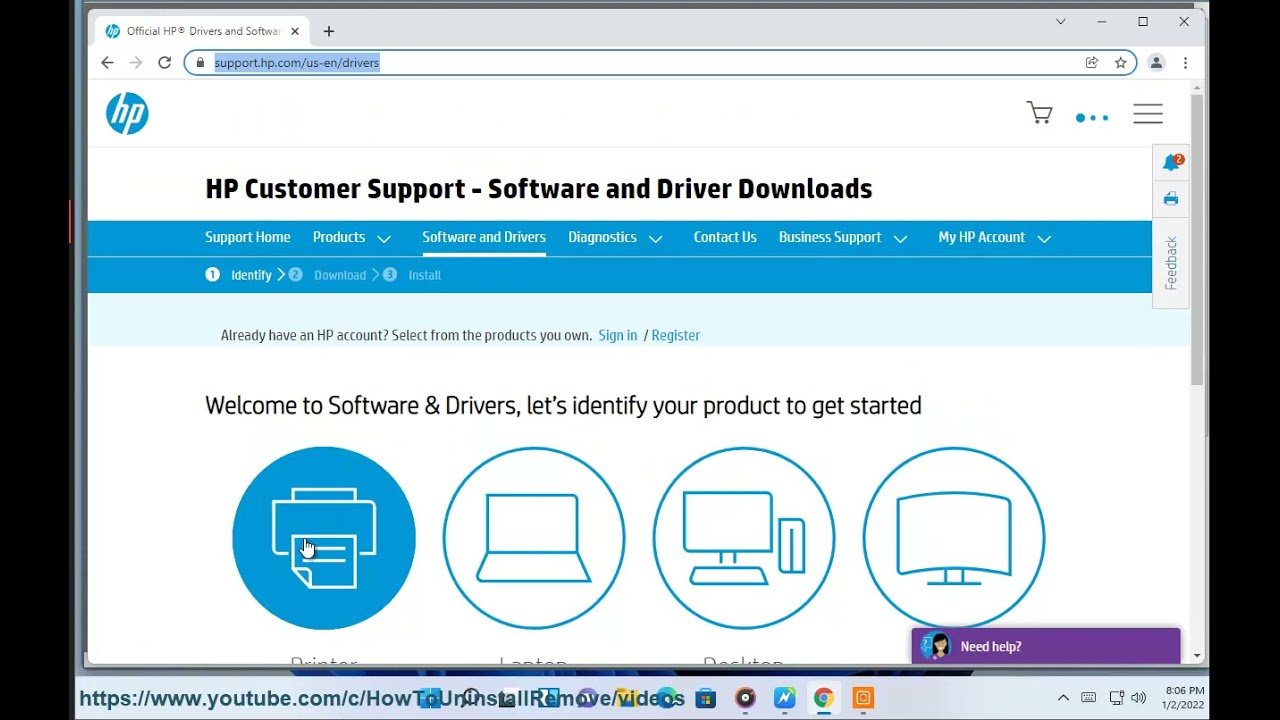Expand the My HP Account menu
The width and height of the screenshot is (1280, 720).
pos(994,238)
